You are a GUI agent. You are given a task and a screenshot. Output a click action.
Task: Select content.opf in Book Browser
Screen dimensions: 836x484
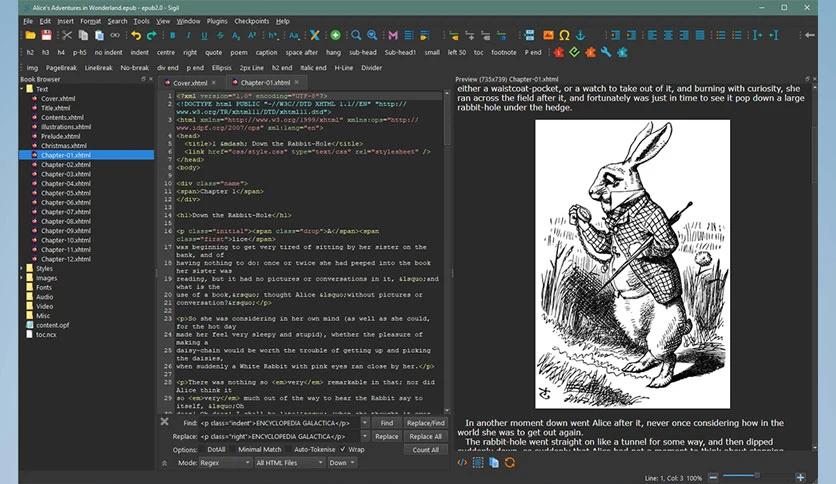click(x=53, y=325)
